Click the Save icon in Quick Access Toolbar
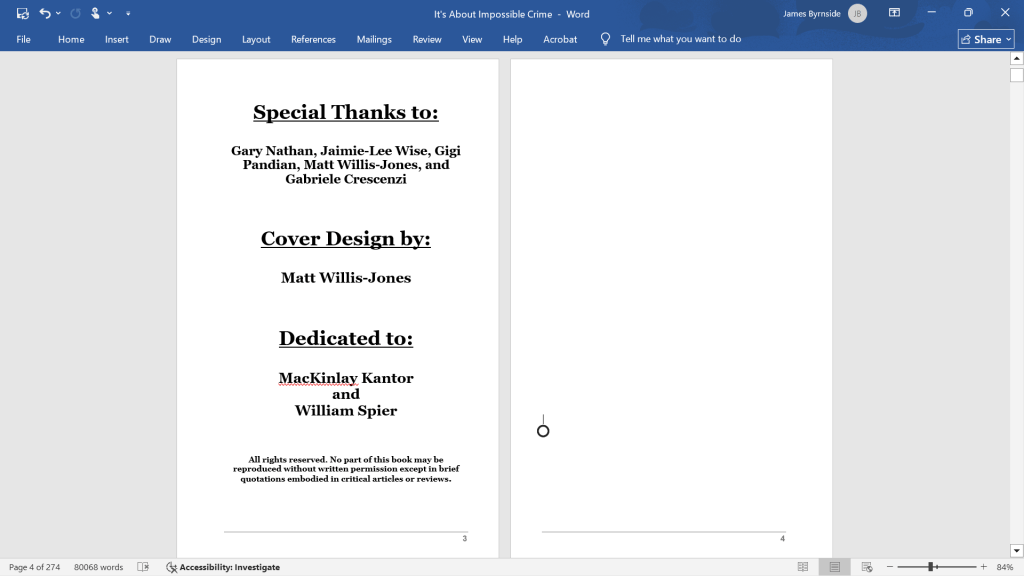Screen dimensions: 1024x576 click(x=22, y=14)
